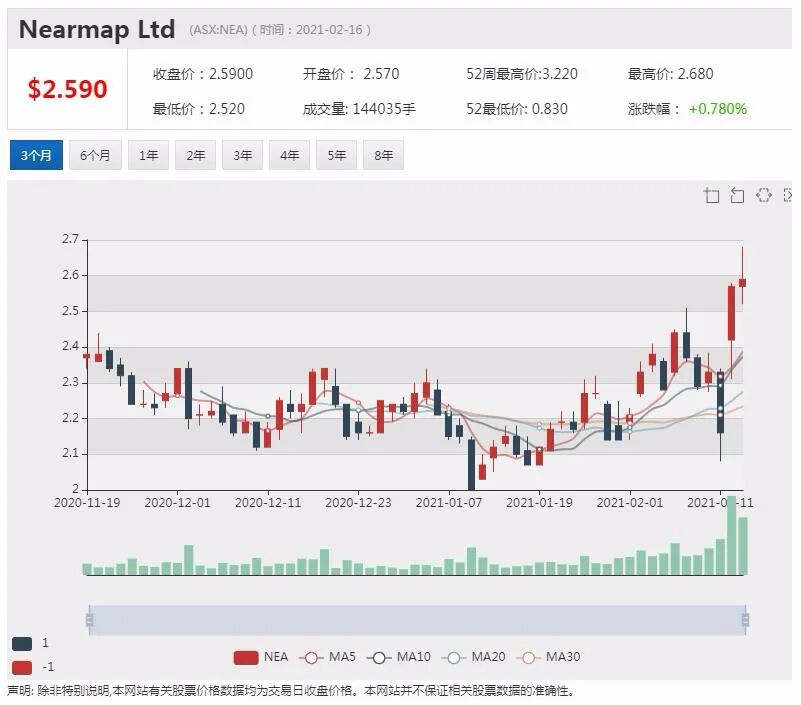Click the 开盘价： 2.570 value
This screenshot has width=801, height=705.
[x=351, y=74]
